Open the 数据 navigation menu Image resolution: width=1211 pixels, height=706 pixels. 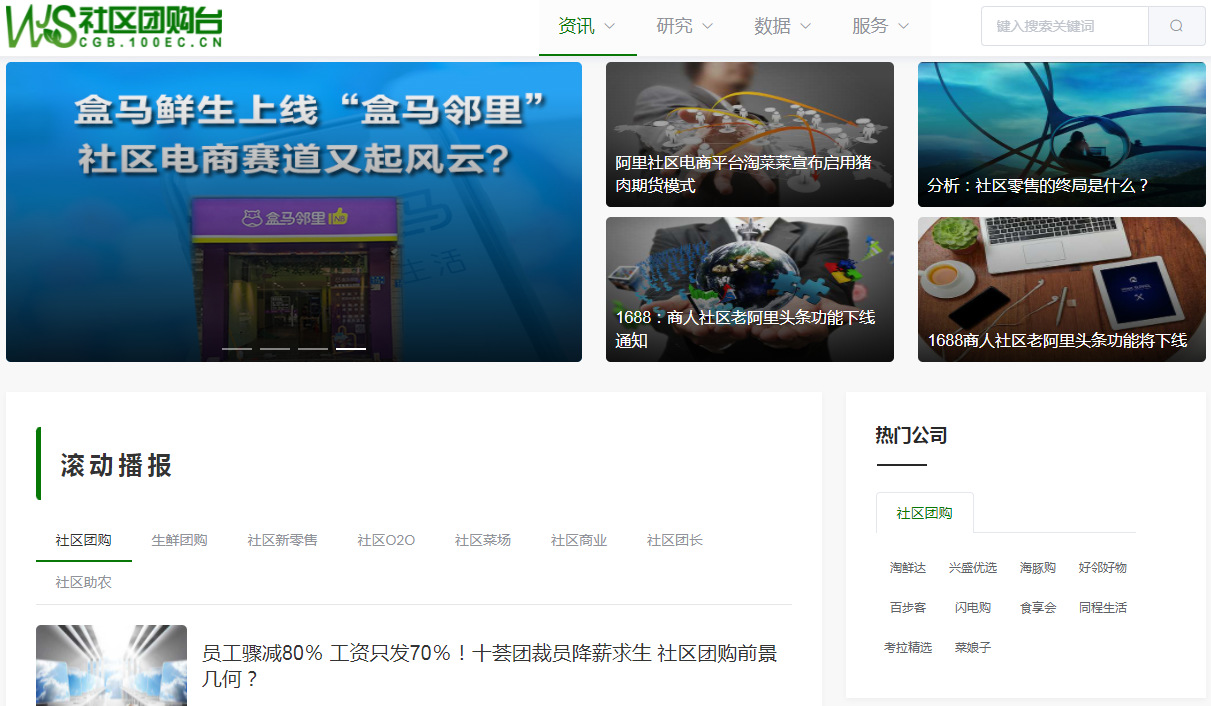pyautogui.click(x=783, y=27)
